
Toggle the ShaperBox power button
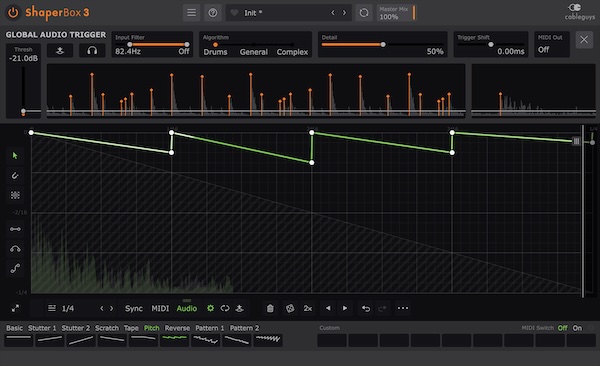click(x=13, y=13)
